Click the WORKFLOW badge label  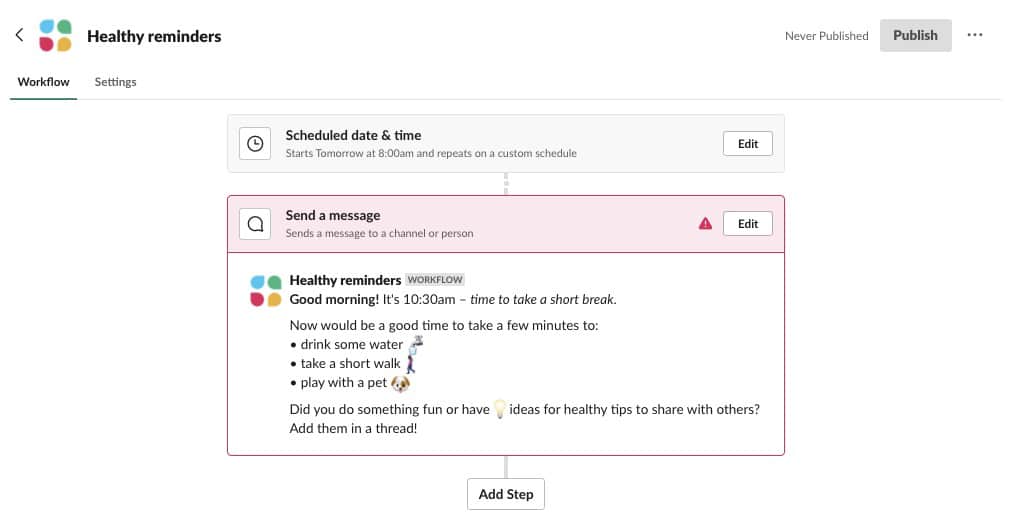[434, 280]
